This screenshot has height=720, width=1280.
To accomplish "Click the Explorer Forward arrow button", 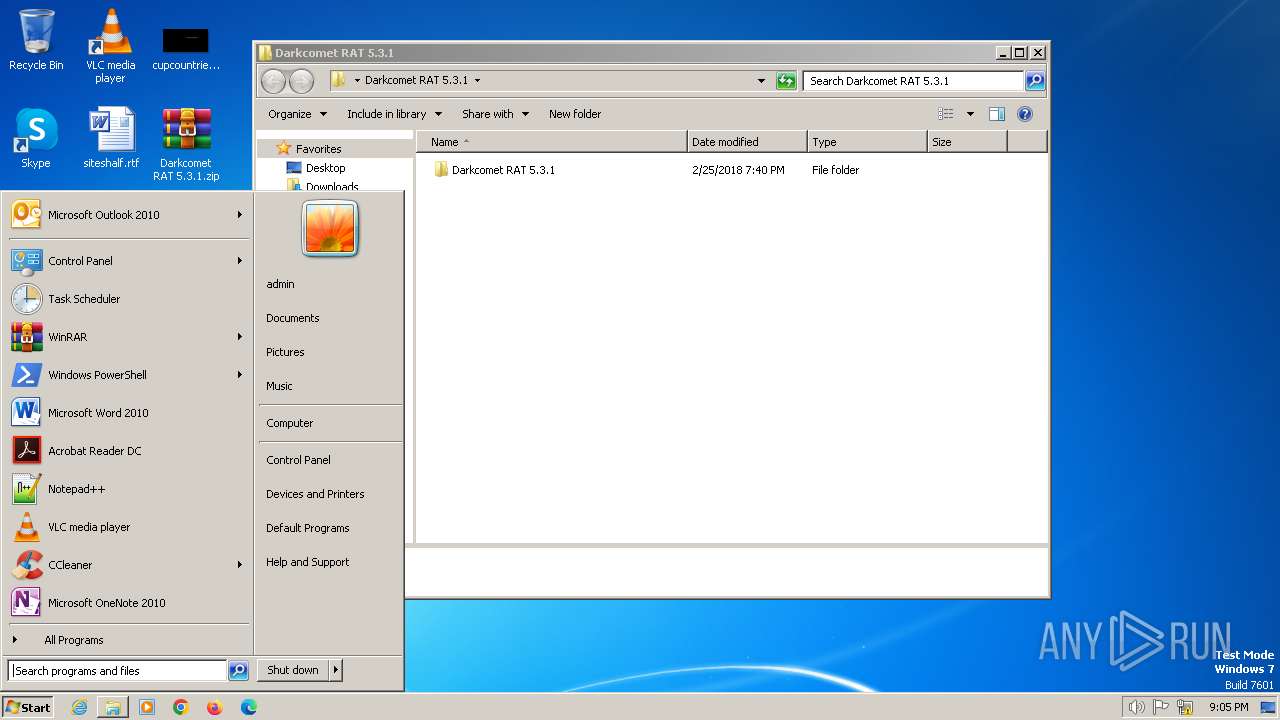I will (x=301, y=81).
